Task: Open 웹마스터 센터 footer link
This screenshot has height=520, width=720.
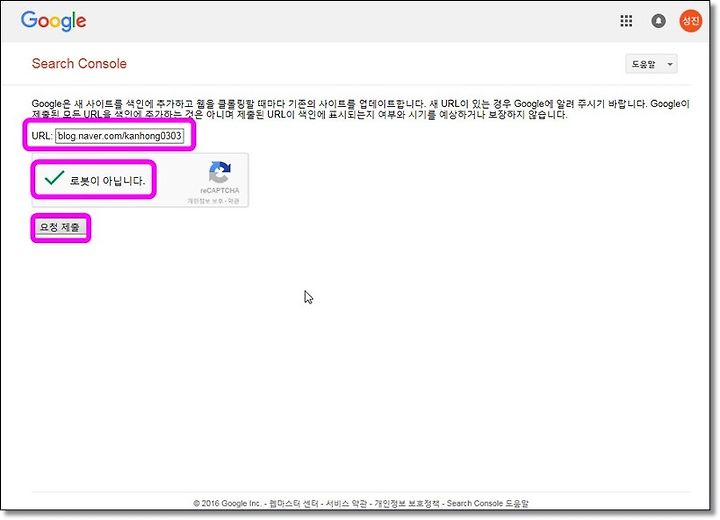Action: point(293,503)
